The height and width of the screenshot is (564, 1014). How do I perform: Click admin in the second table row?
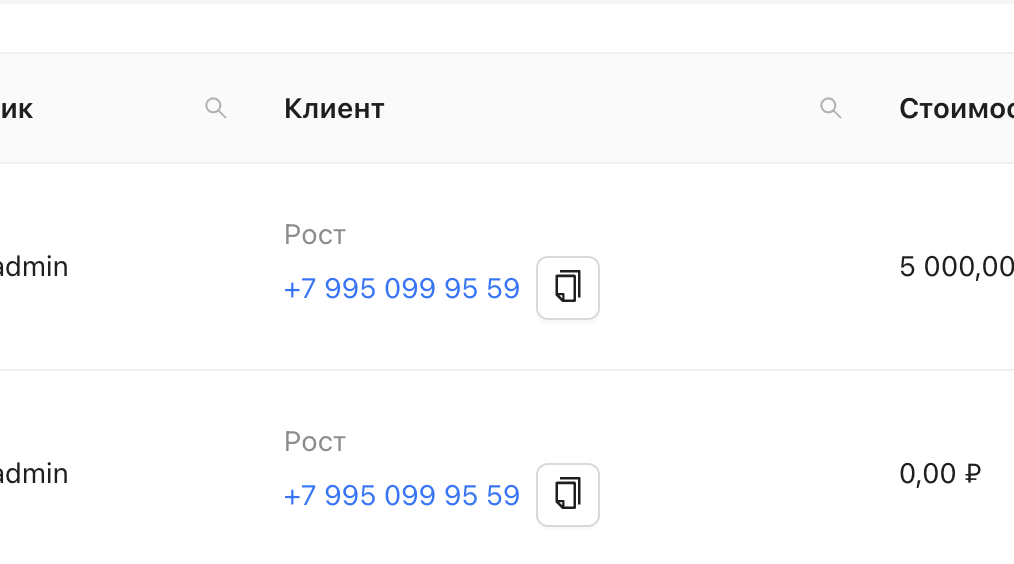coord(34,474)
